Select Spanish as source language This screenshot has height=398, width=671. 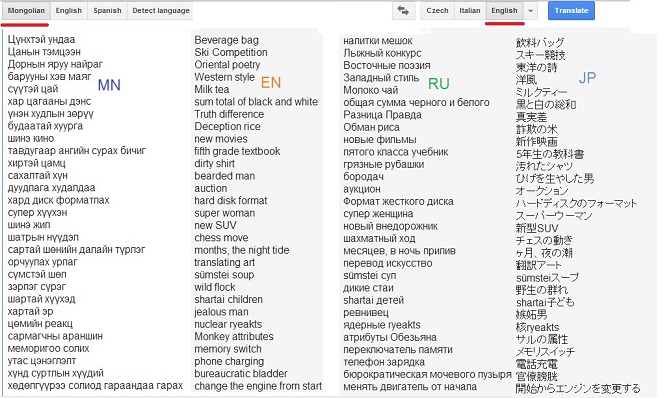click(x=107, y=11)
